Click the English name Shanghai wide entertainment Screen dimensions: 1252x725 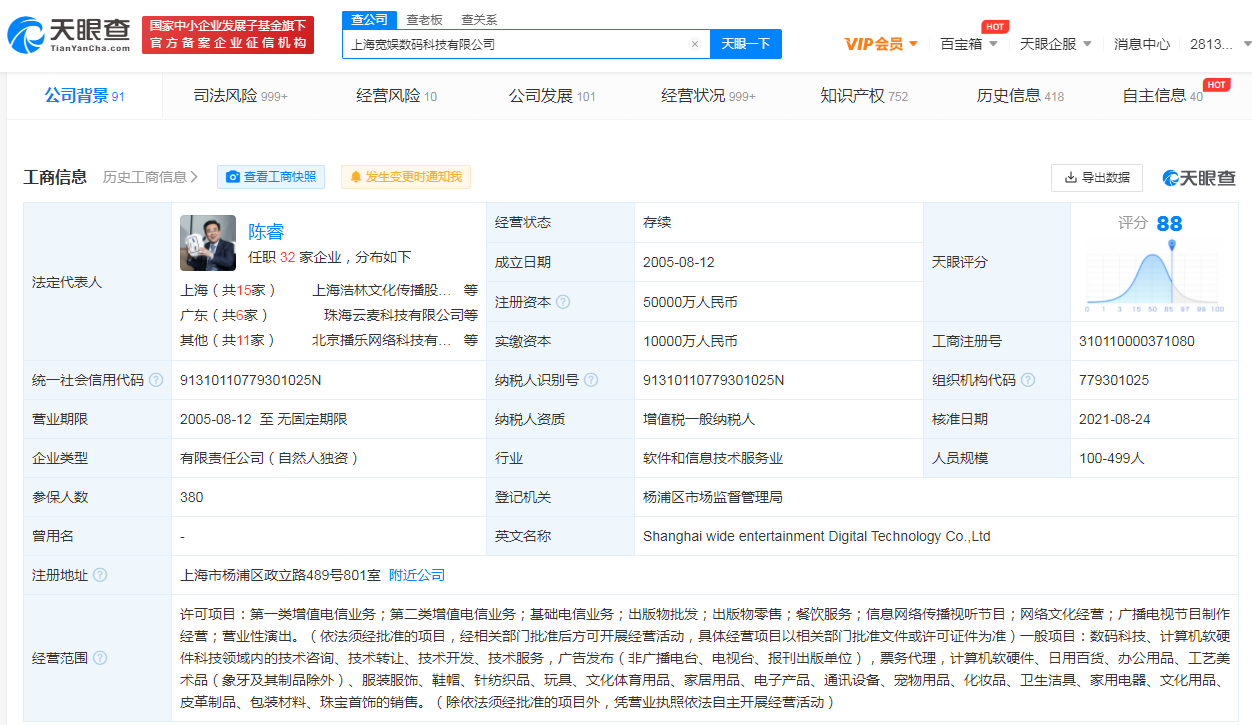pyautogui.click(x=817, y=536)
